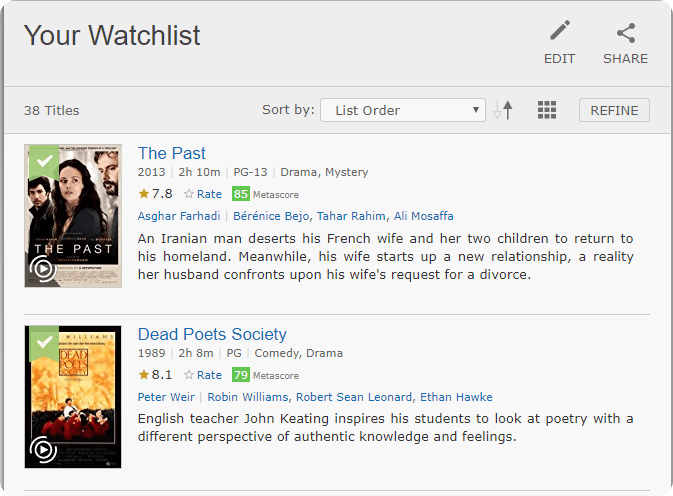Toggle the sort direction arrows

point(503,110)
